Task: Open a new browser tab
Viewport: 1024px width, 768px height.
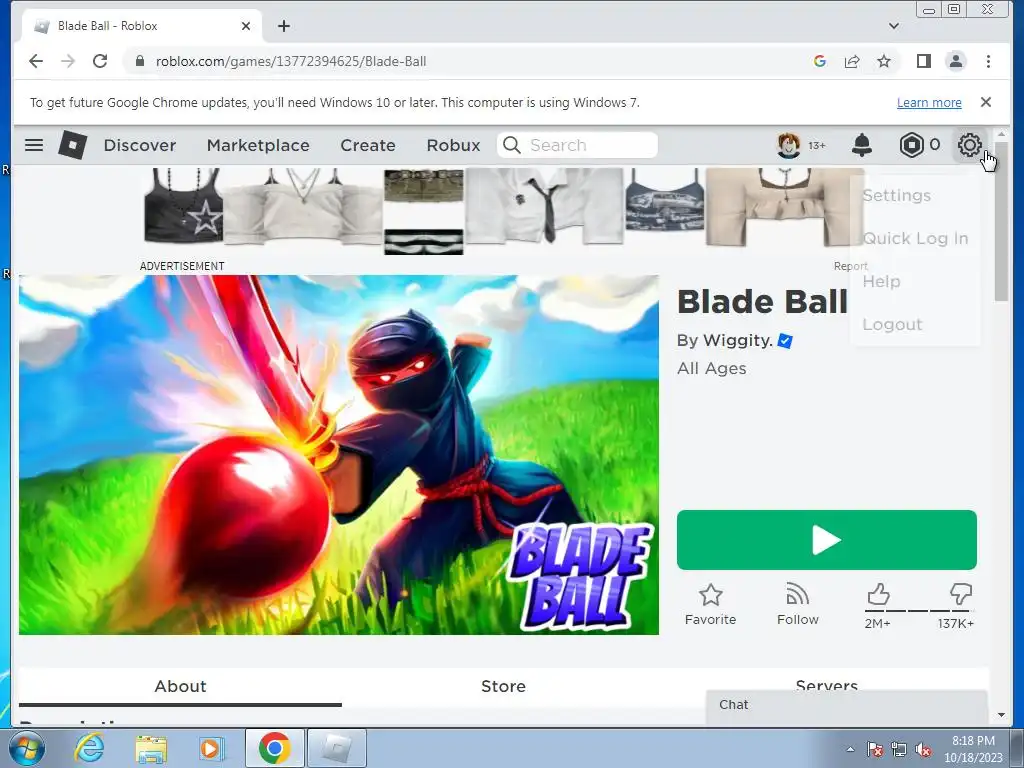Action: click(x=283, y=26)
